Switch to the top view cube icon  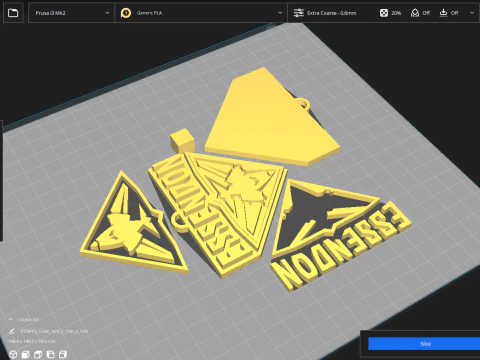[38, 354]
